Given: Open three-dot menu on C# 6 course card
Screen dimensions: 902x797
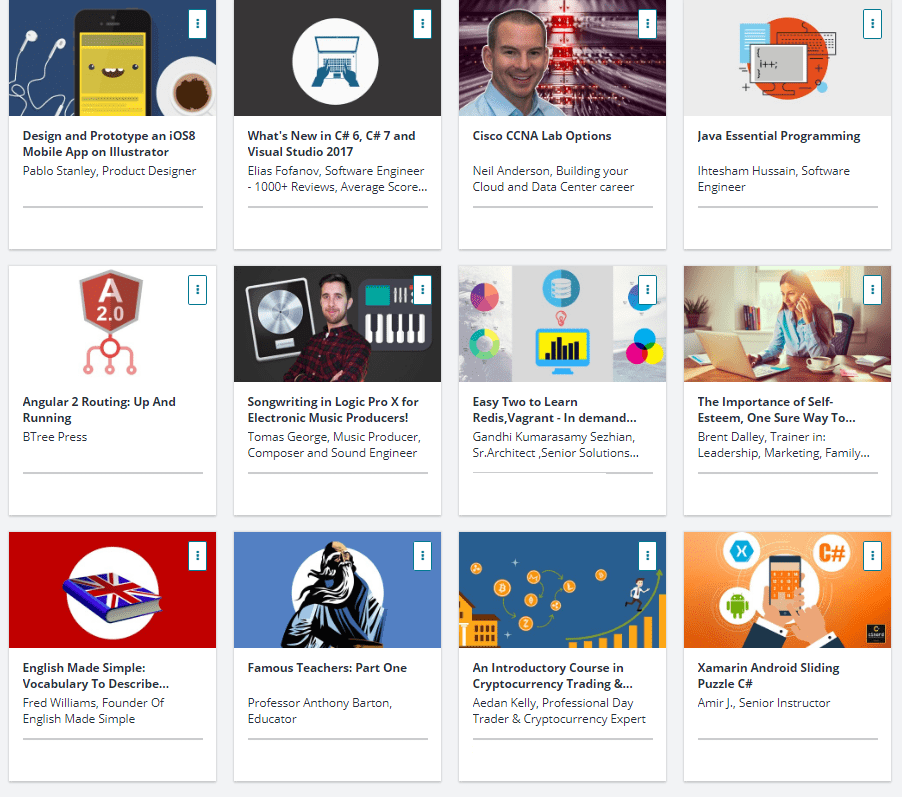Looking at the screenshot, I should click(x=423, y=23).
